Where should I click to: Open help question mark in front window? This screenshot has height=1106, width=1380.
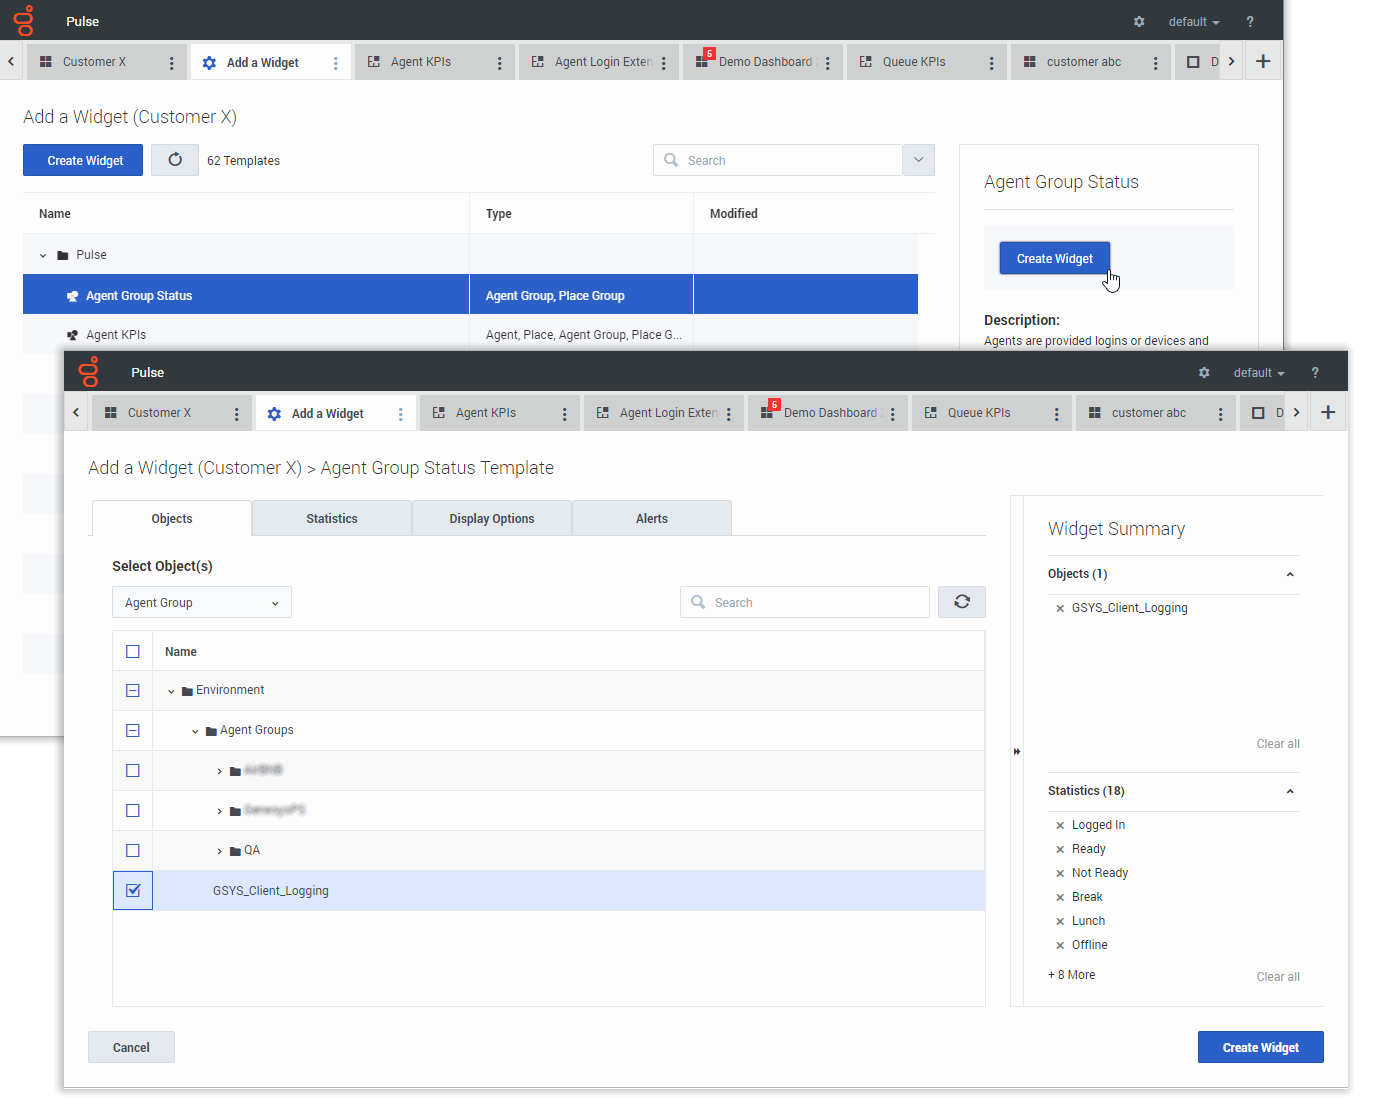click(1315, 372)
